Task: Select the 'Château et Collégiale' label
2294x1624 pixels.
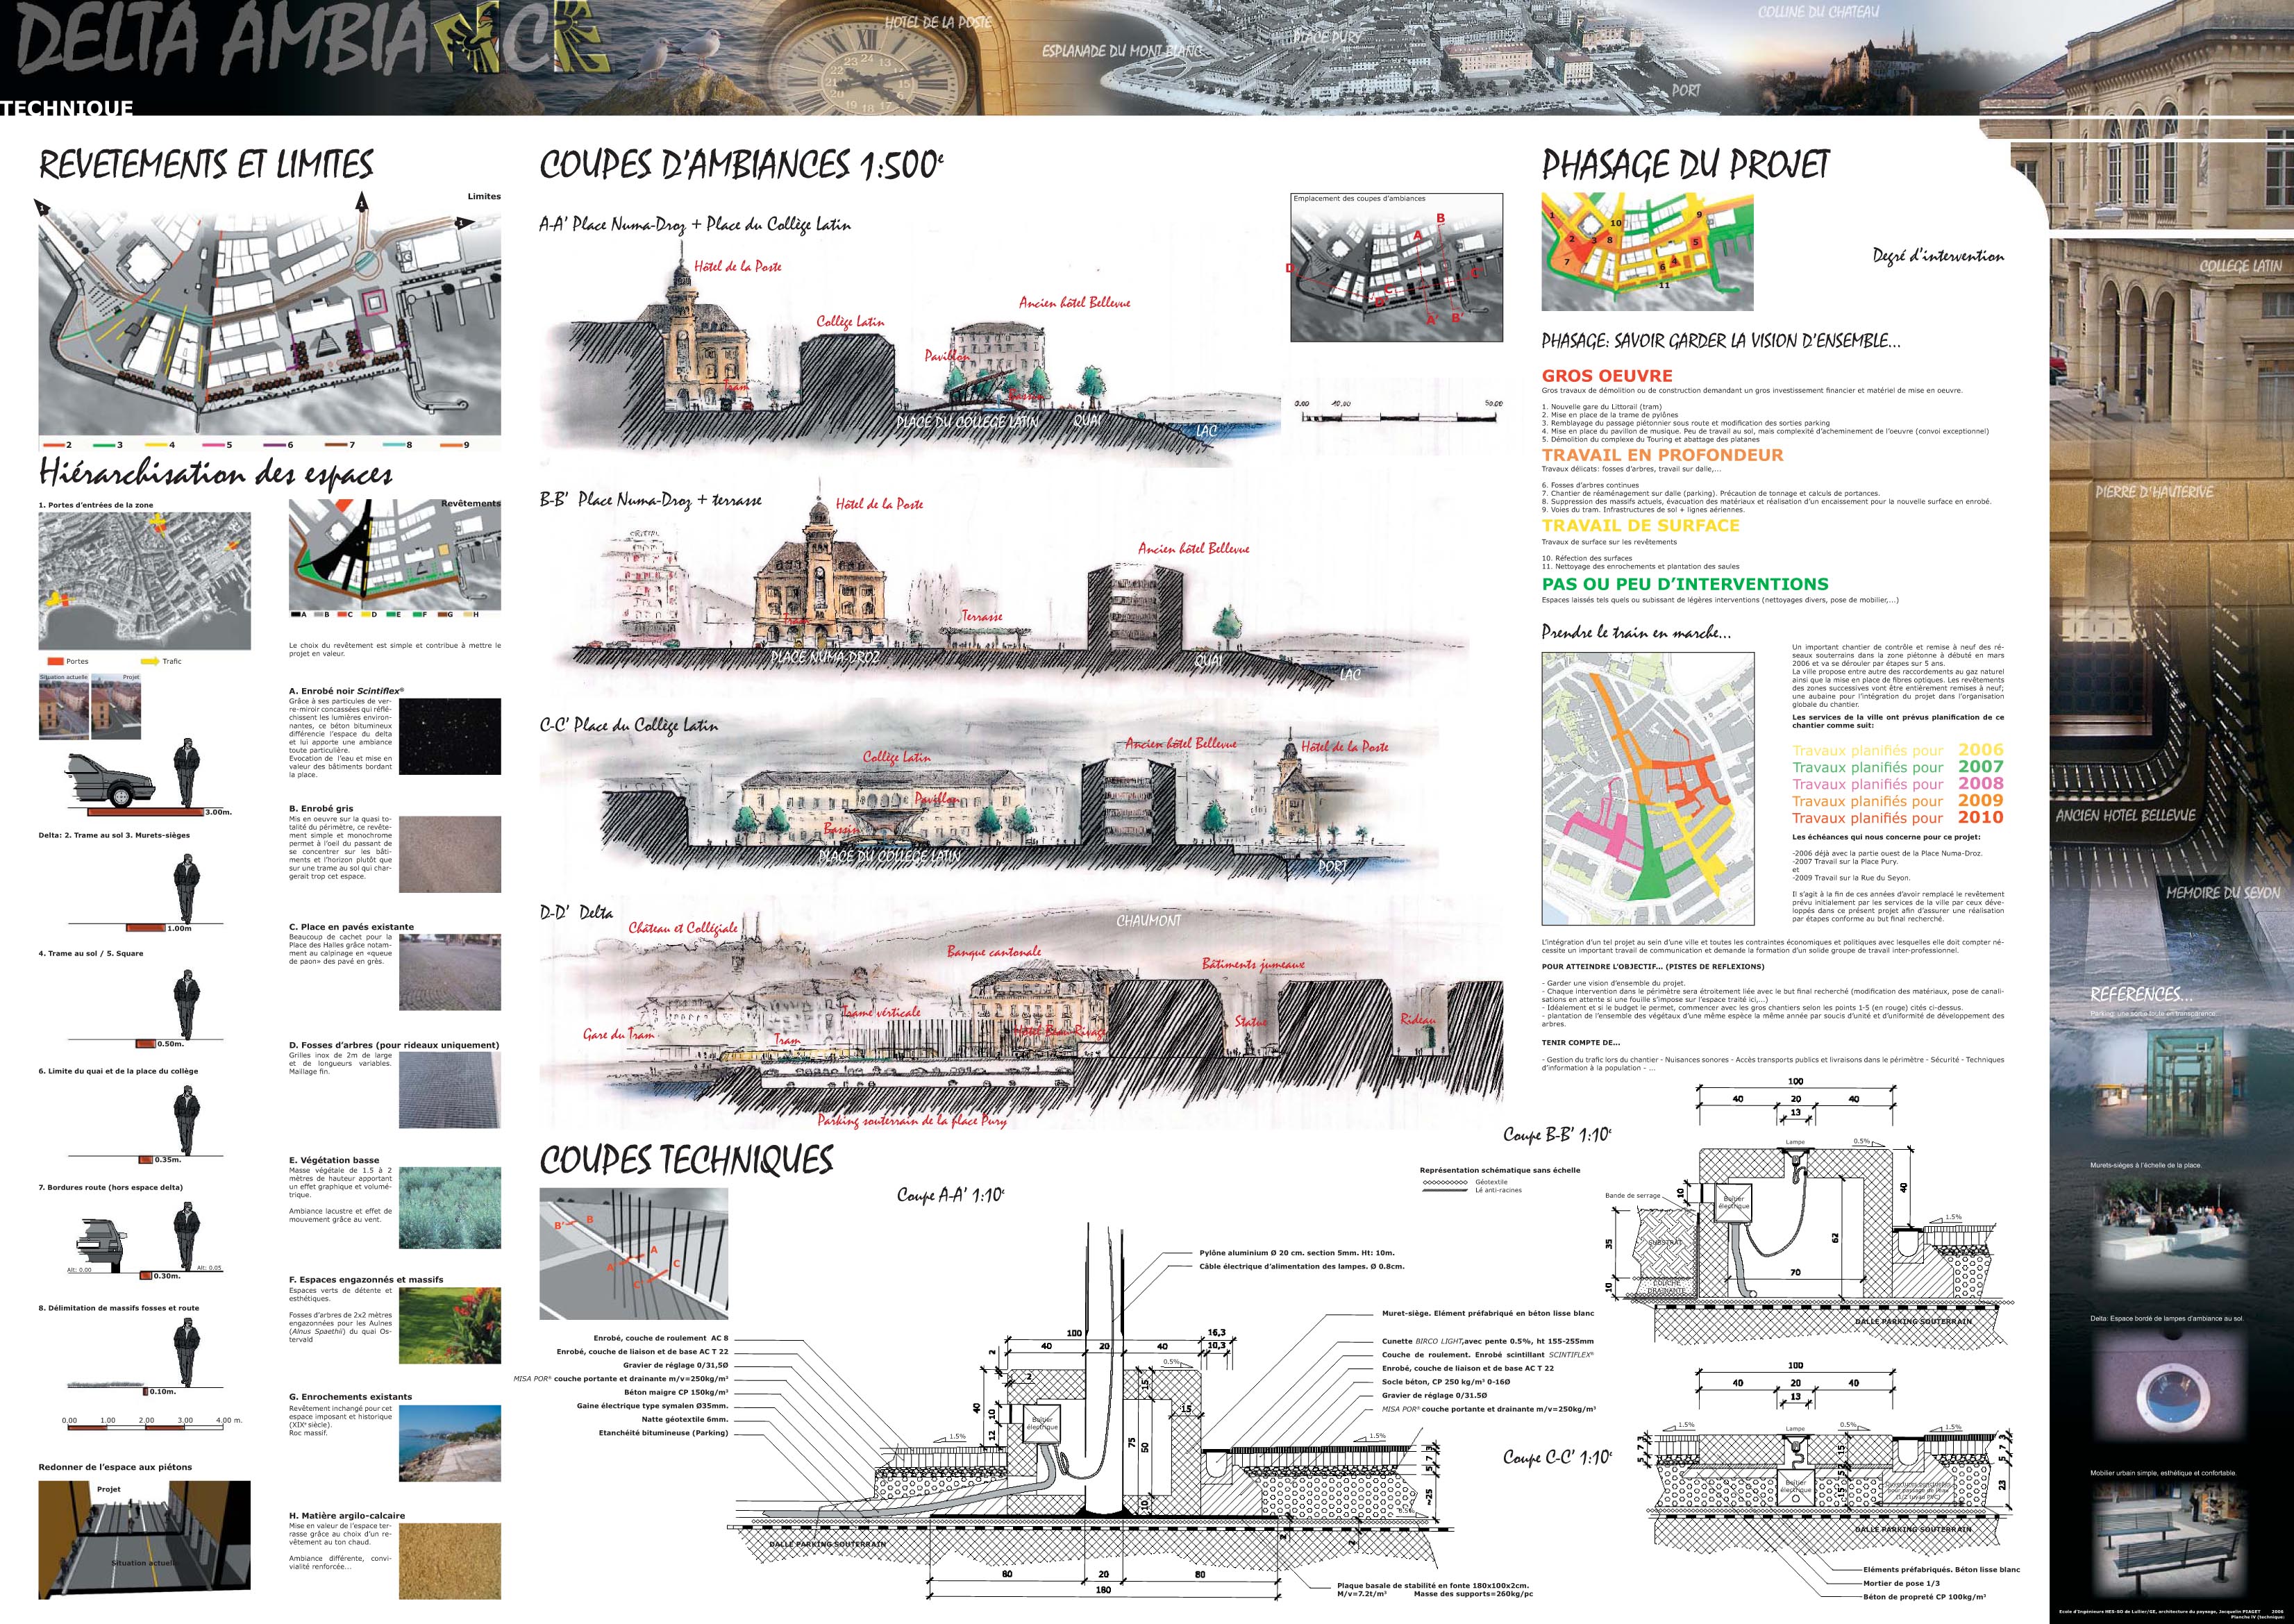Action: [x=683, y=928]
